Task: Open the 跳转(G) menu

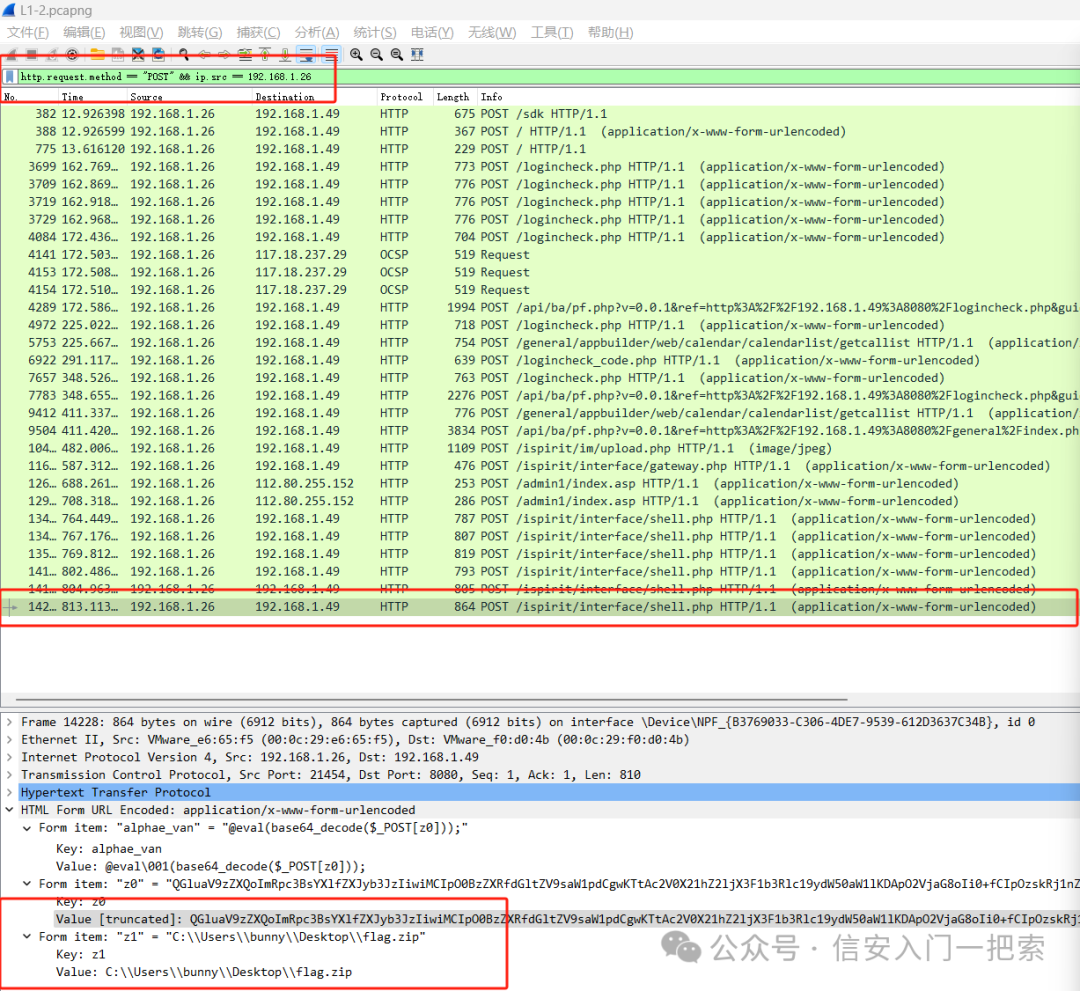Action: pyautogui.click(x=200, y=32)
